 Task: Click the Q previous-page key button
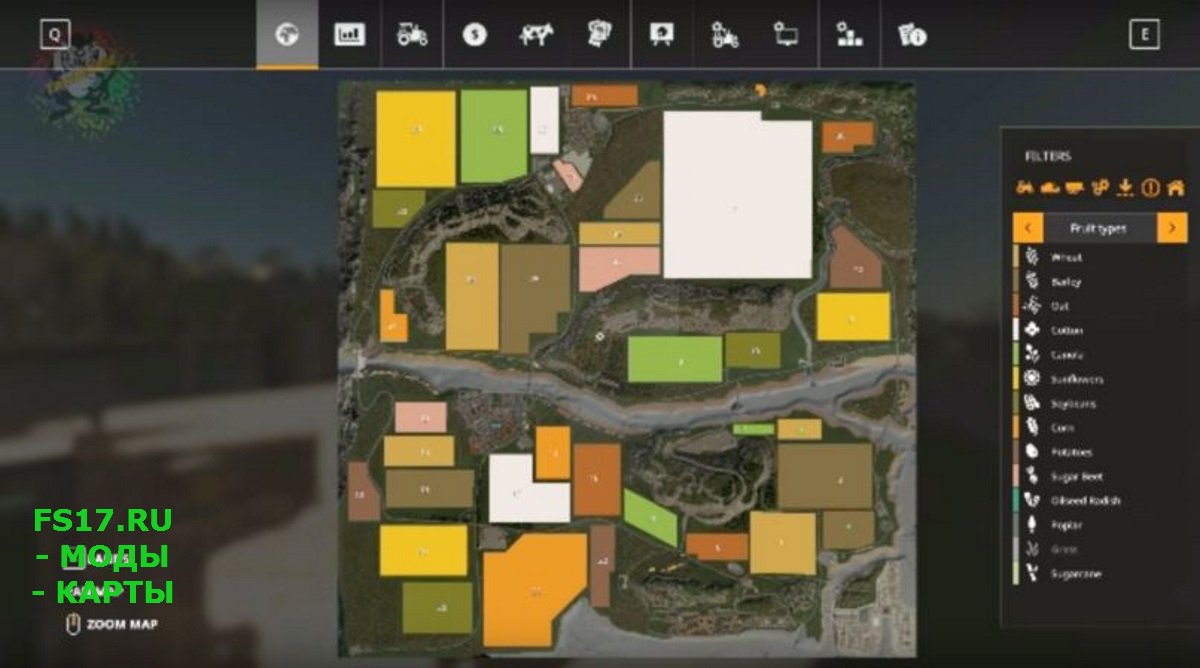[55, 34]
